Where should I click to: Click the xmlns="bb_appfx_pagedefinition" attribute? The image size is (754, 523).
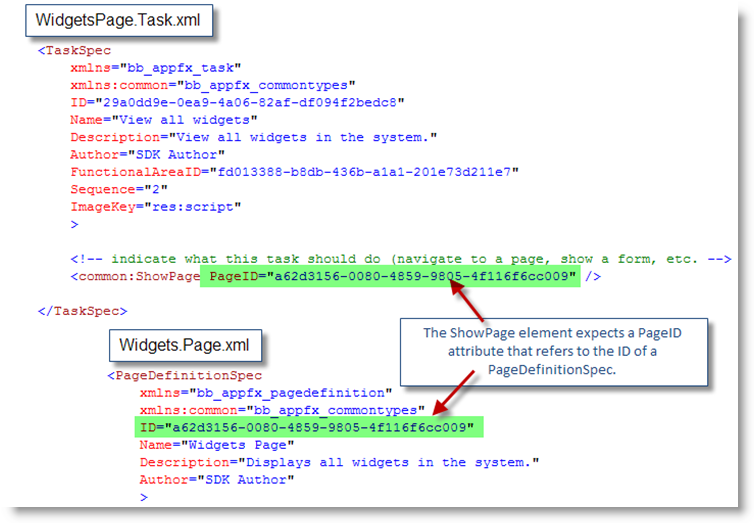coord(266,393)
